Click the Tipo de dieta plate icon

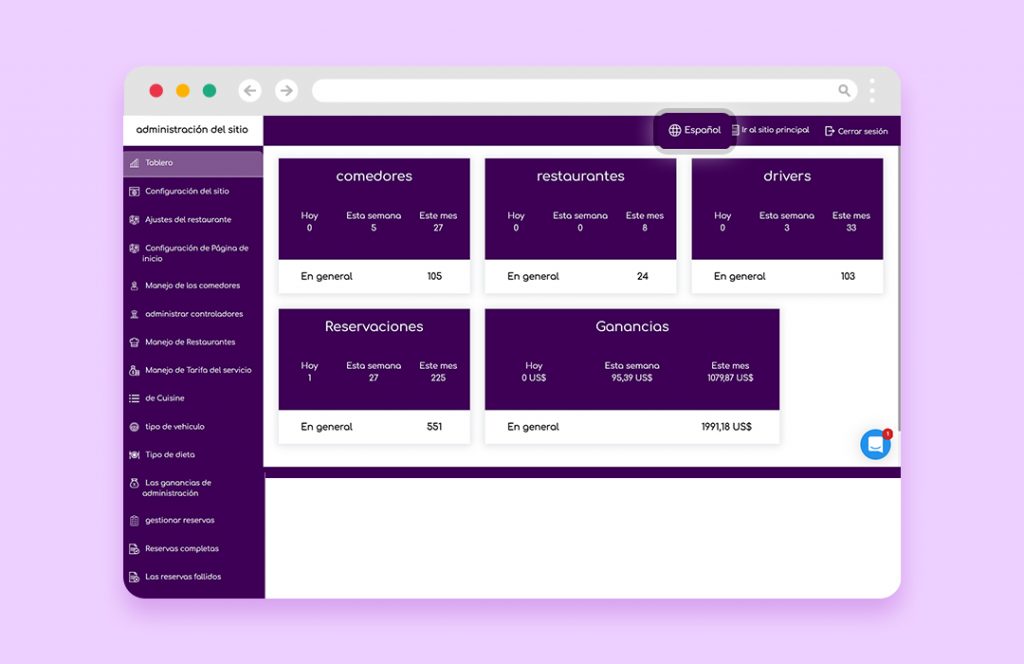point(134,454)
